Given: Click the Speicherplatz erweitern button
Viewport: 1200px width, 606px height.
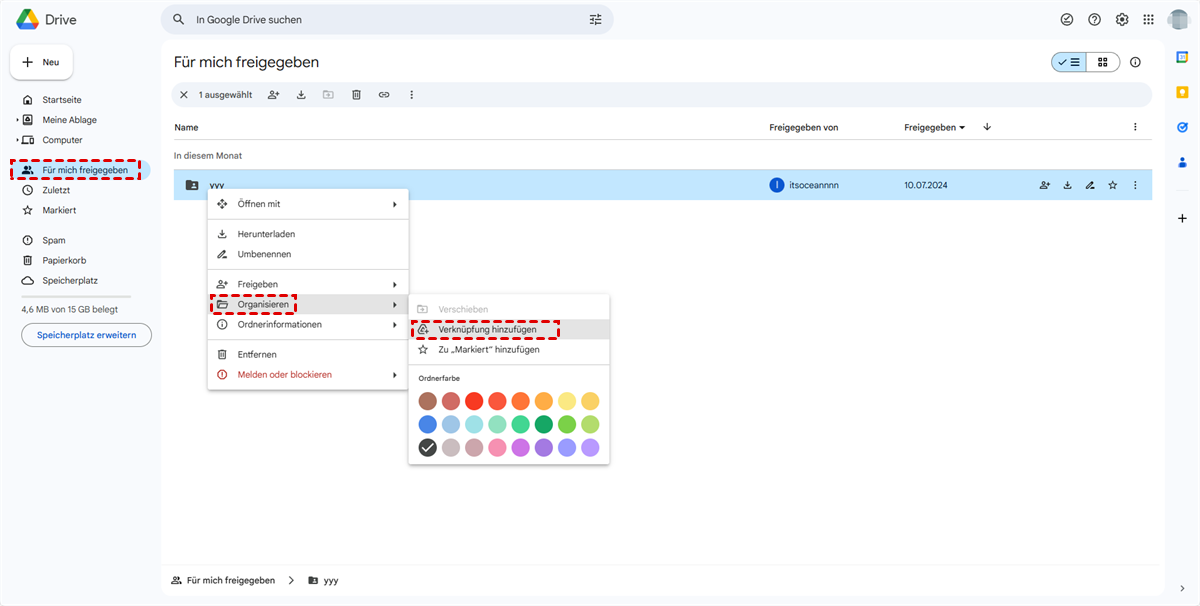Looking at the screenshot, I should (86, 335).
